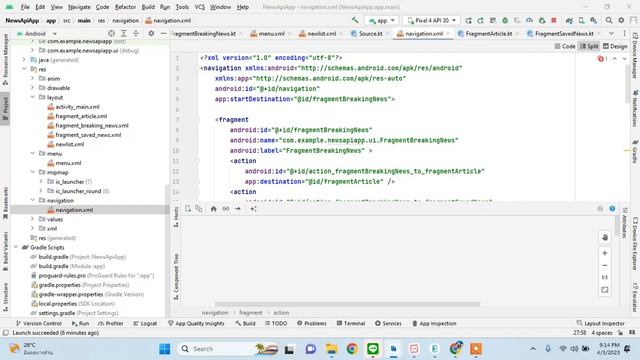This screenshot has width=640, height=360.
Task: Open Device Manager phone icon in toolbar
Action: [x=581, y=20]
